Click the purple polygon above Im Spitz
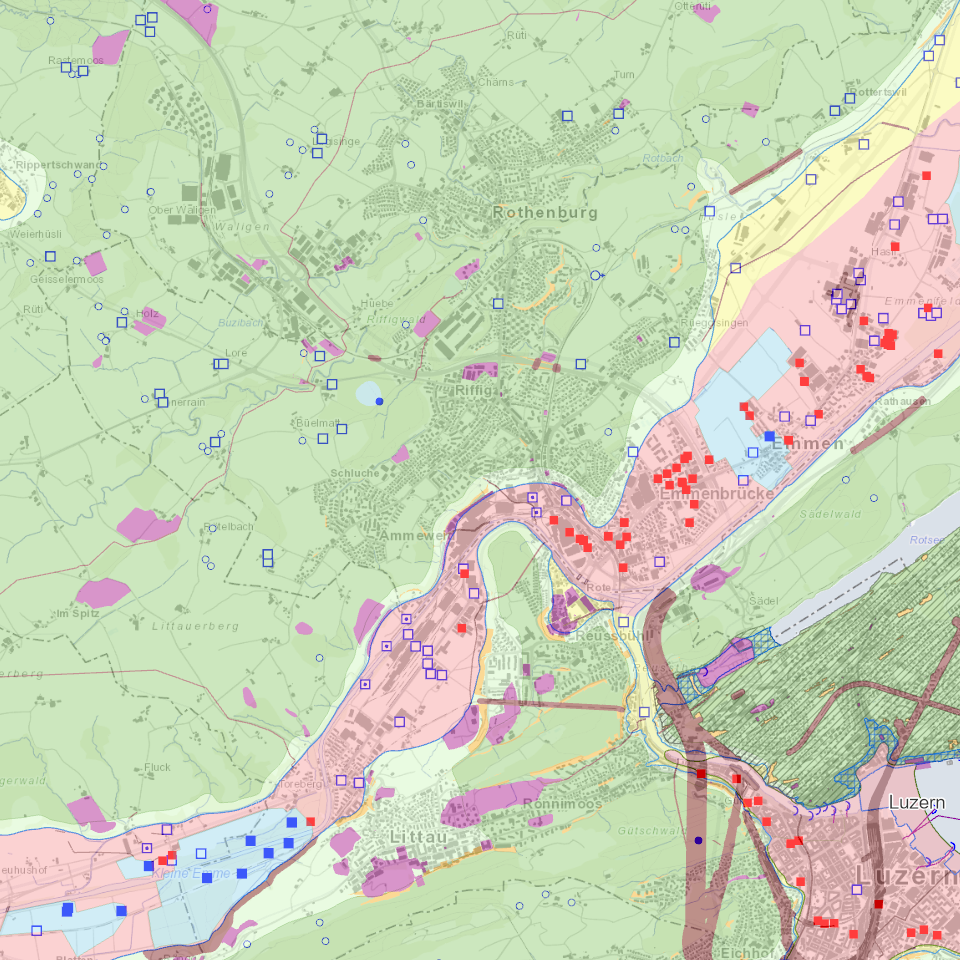The width and height of the screenshot is (960, 960). tap(102, 593)
